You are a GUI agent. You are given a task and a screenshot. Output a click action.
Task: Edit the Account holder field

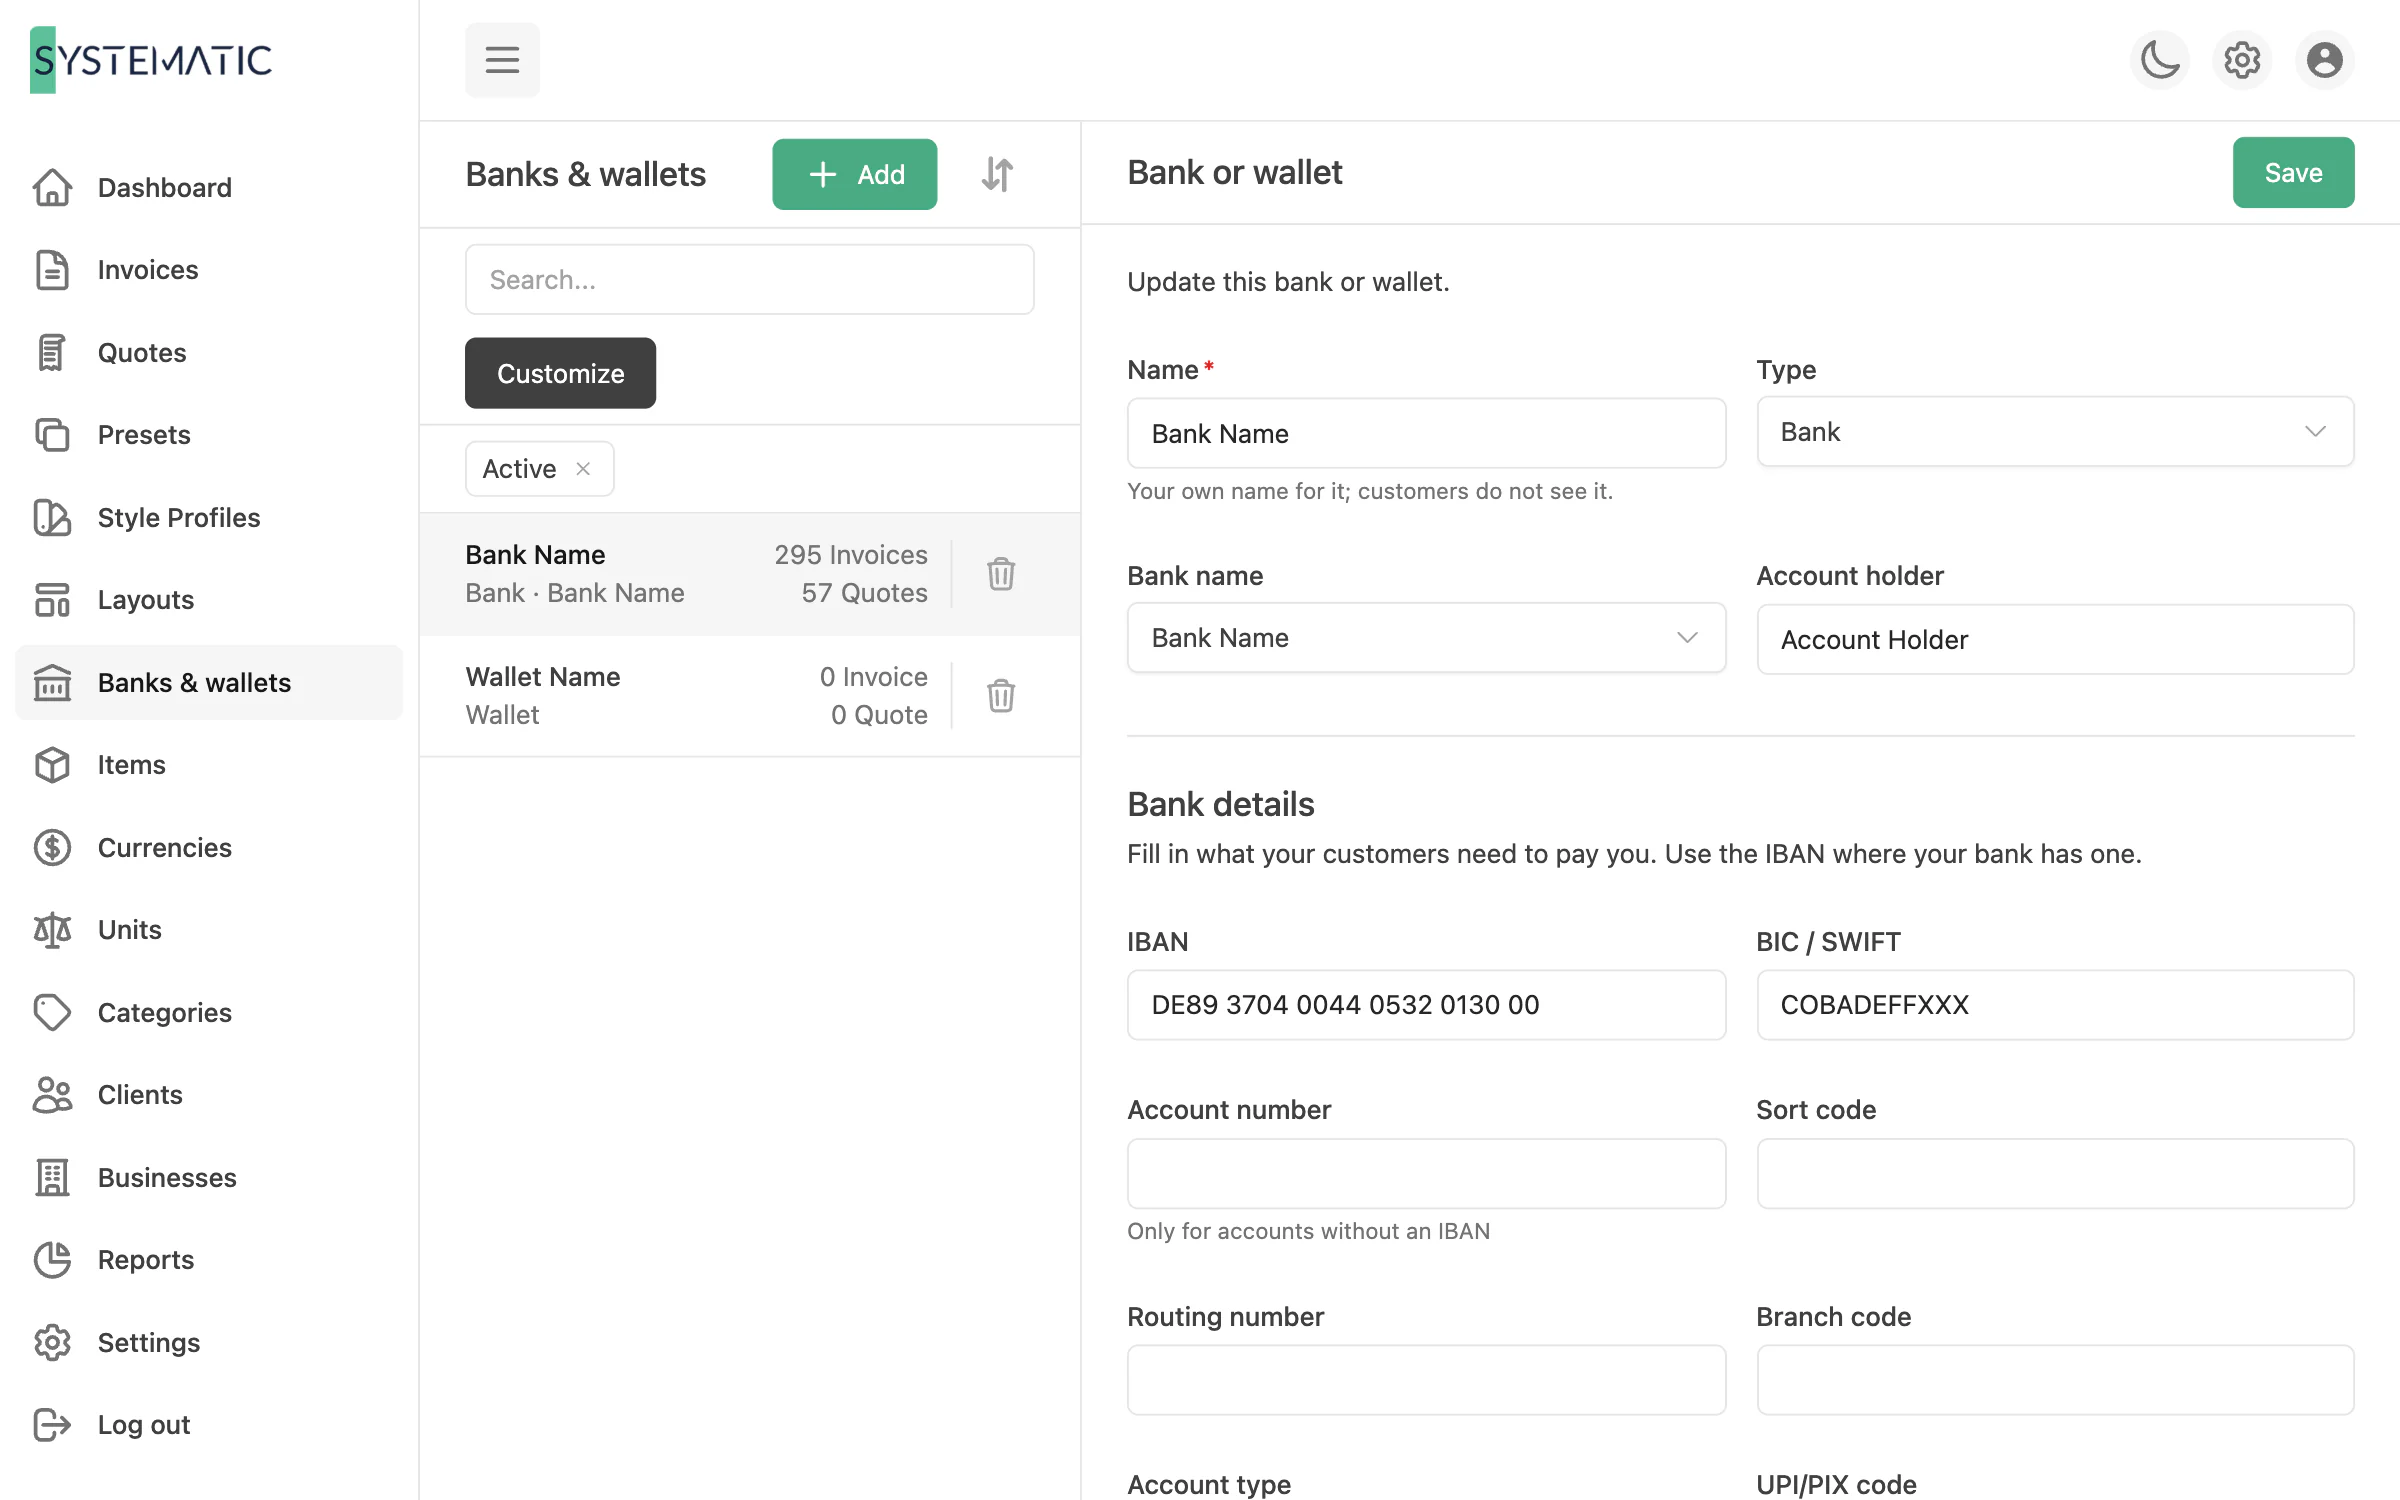click(x=2055, y=640)
